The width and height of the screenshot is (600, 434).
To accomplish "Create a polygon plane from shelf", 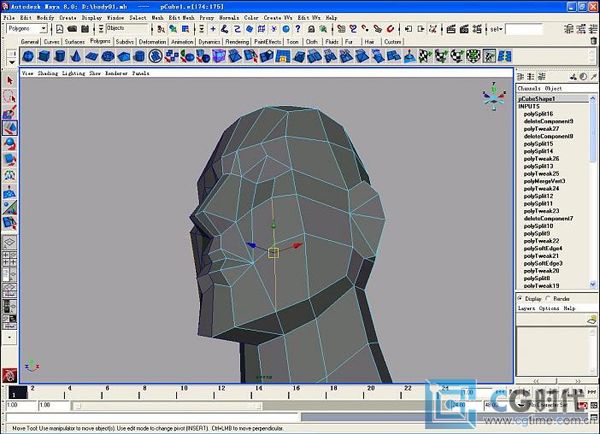I will tap(92, 56).
